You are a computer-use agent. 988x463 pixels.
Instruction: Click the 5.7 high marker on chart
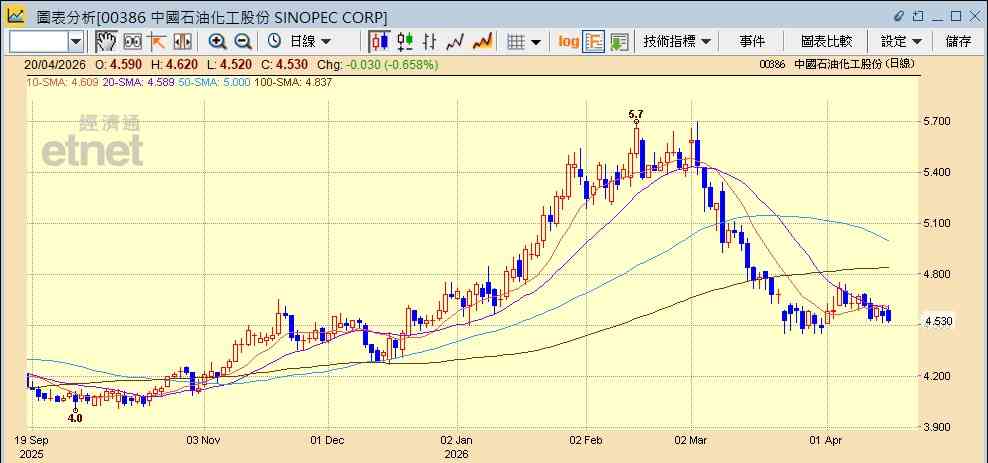(x=636, y=114)
